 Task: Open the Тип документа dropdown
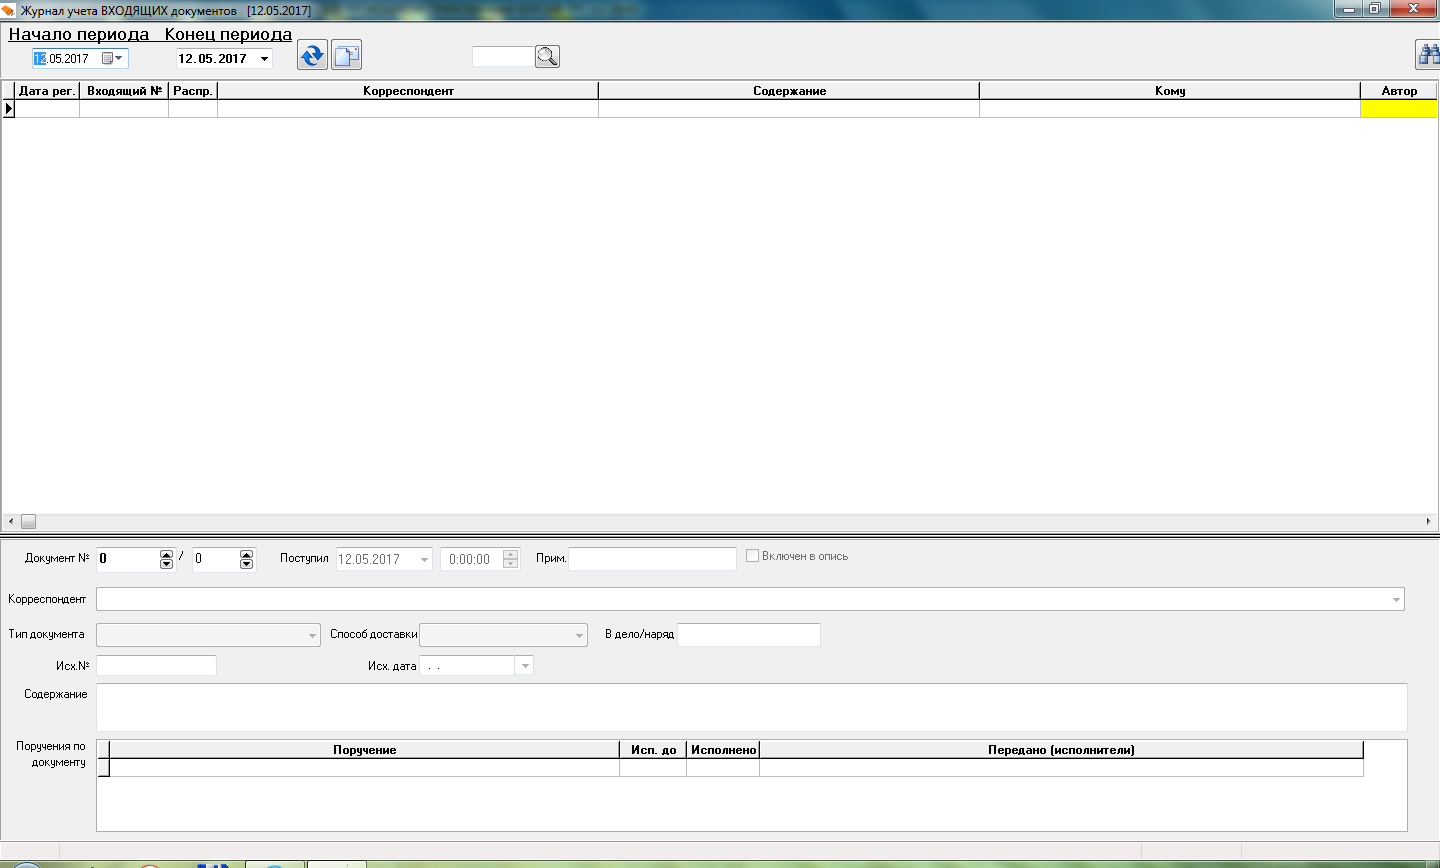(x=313, y=635)
